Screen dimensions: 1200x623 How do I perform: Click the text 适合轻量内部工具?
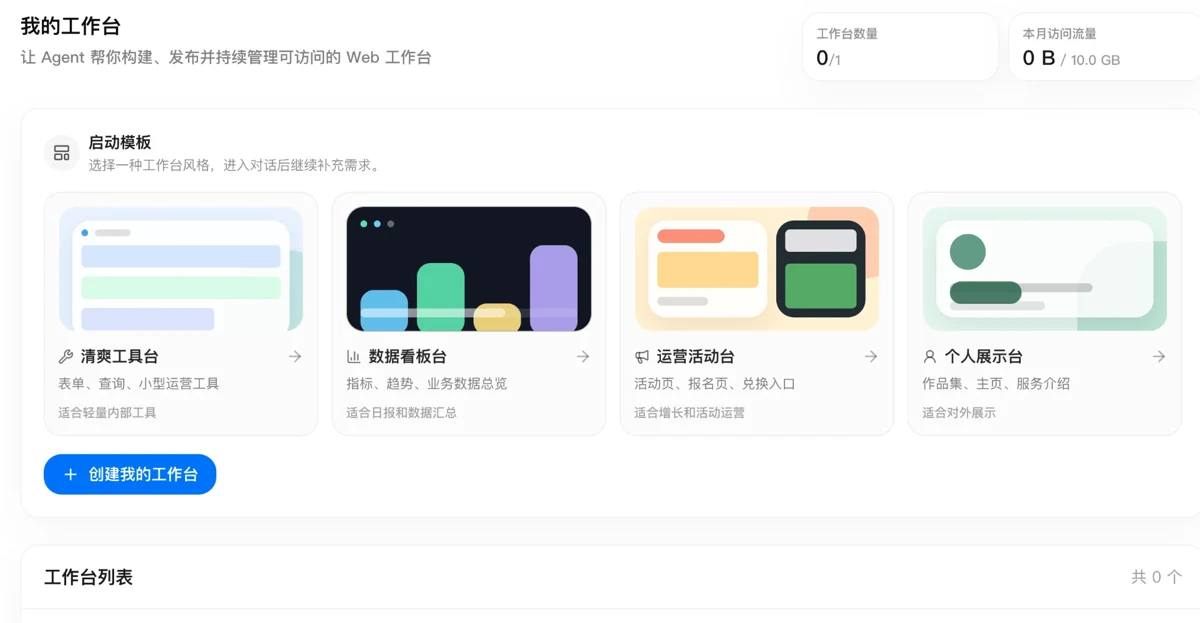pos(108,412)
